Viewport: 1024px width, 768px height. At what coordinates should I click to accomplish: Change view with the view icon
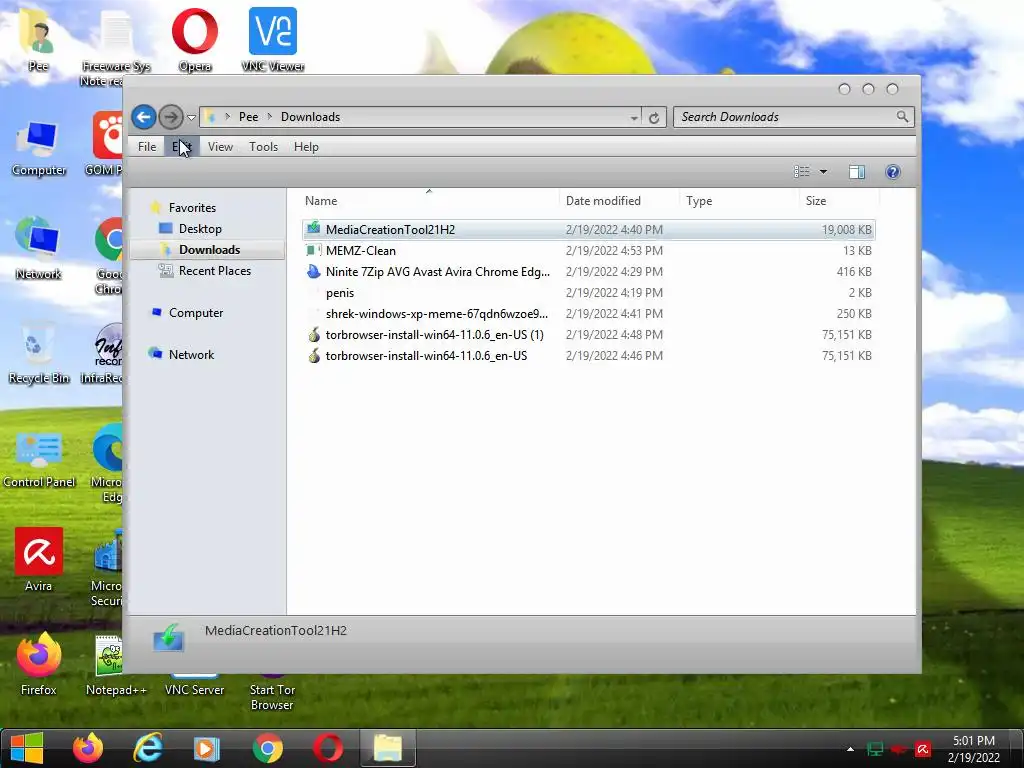tap(802, 172)
